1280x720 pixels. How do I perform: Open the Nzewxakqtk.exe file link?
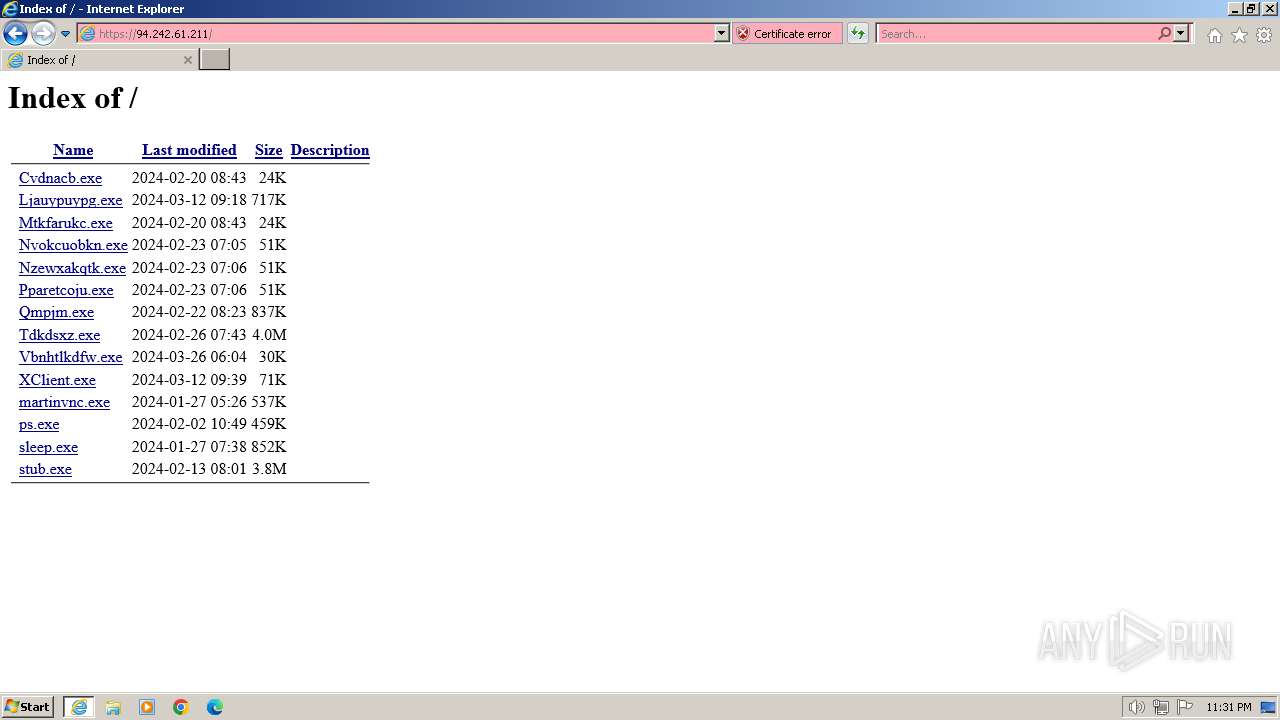pos(72,268)
